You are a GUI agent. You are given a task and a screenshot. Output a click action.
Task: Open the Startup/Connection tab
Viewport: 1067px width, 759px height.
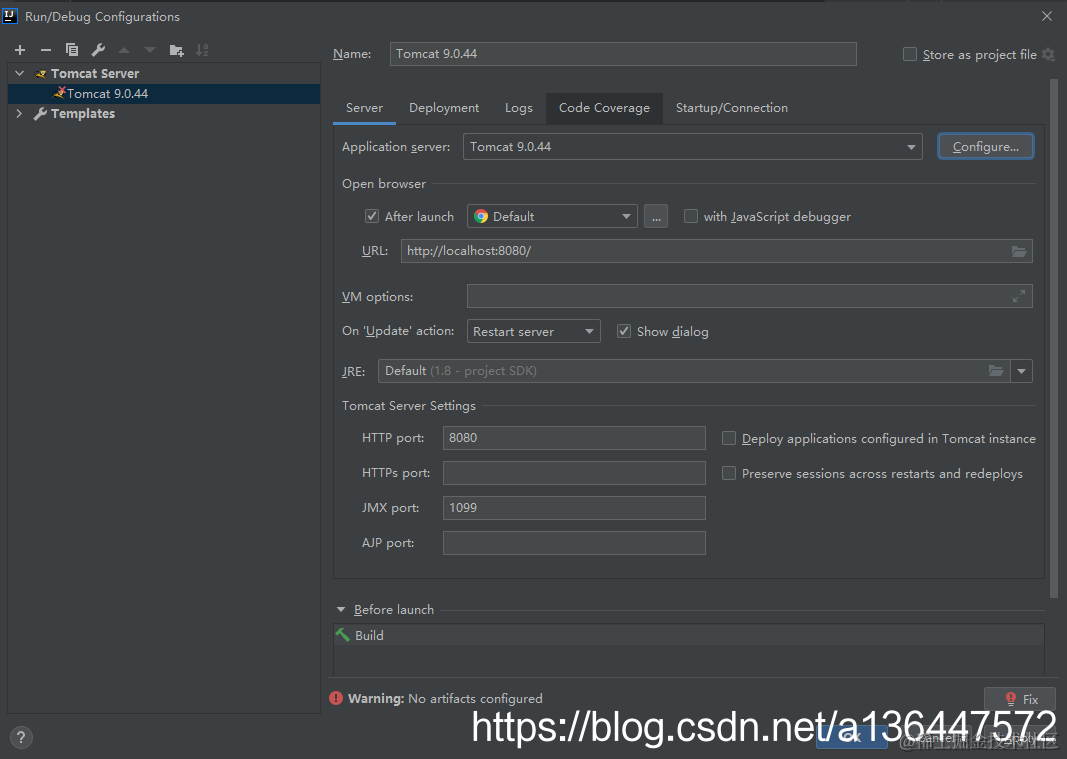click(732, 108)
